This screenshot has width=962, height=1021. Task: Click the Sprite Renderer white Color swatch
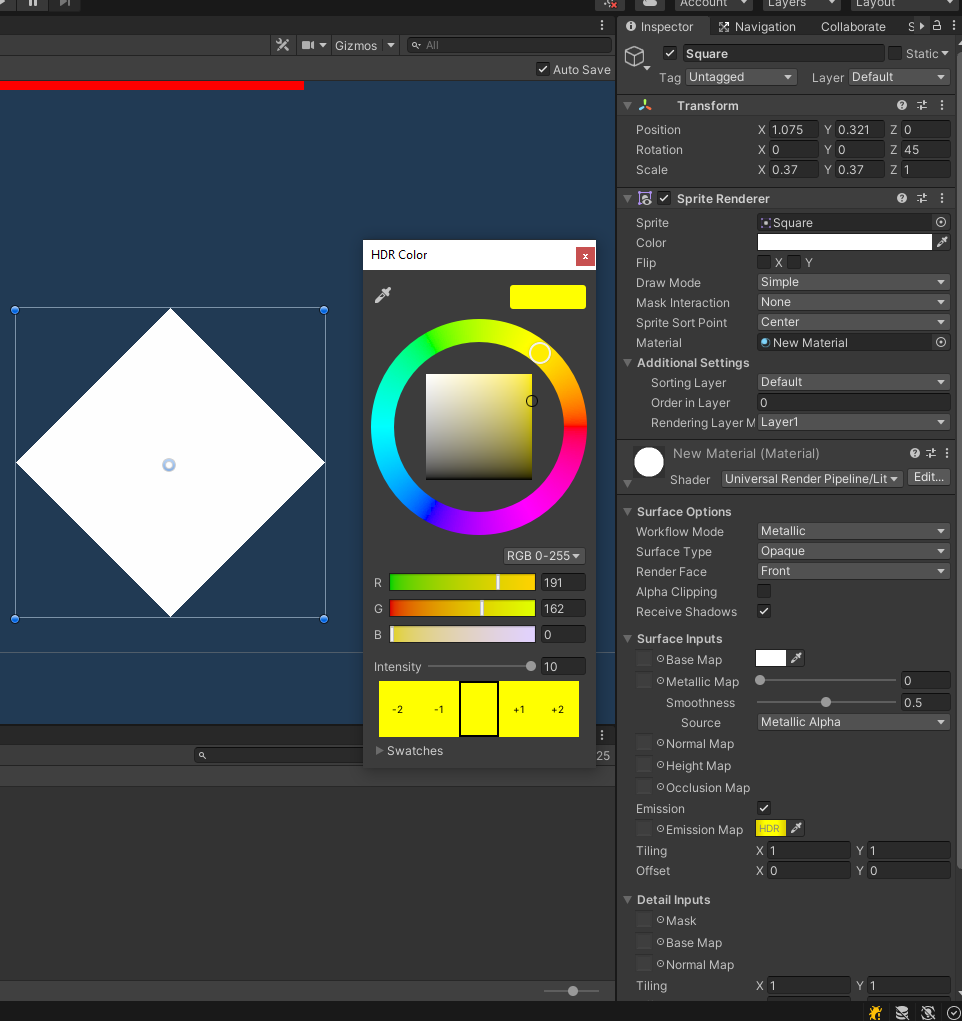click(844, 242)
